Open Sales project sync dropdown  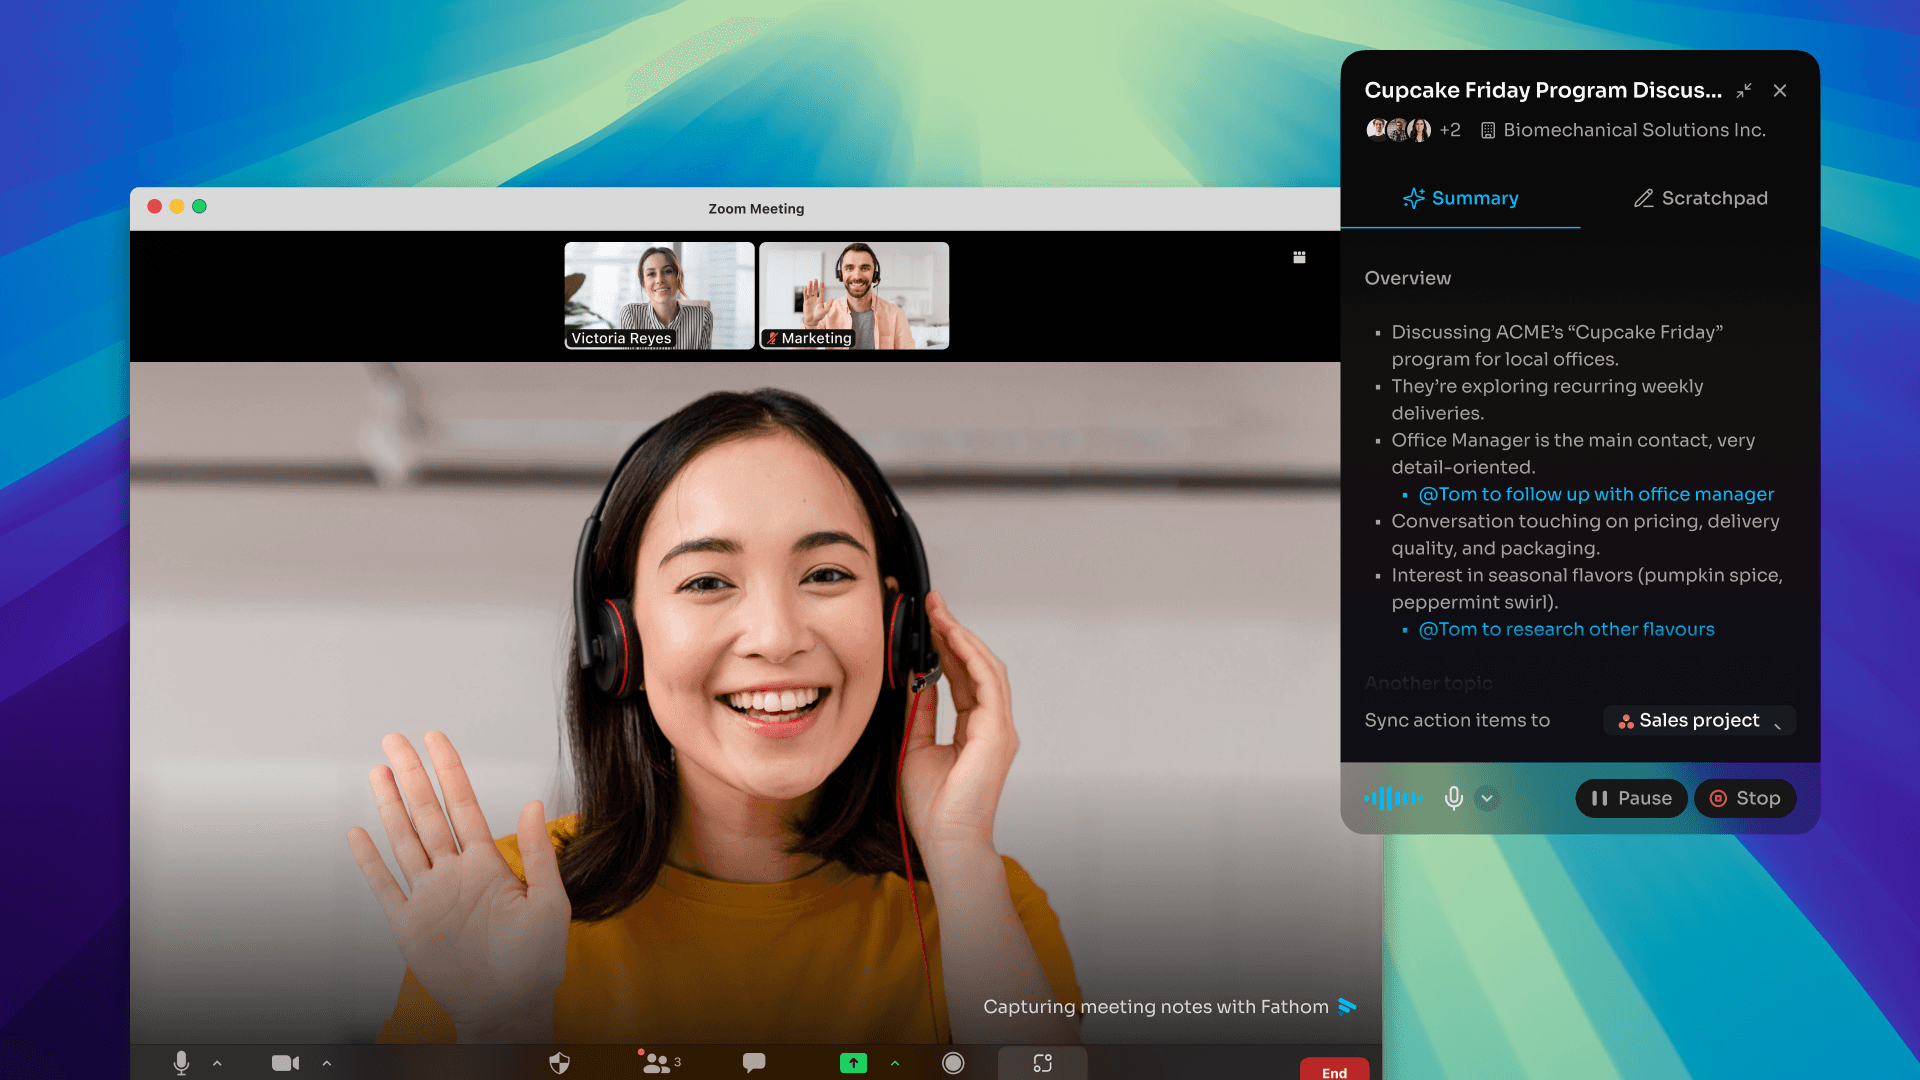pyautogui.click(x=1699, y=720)
